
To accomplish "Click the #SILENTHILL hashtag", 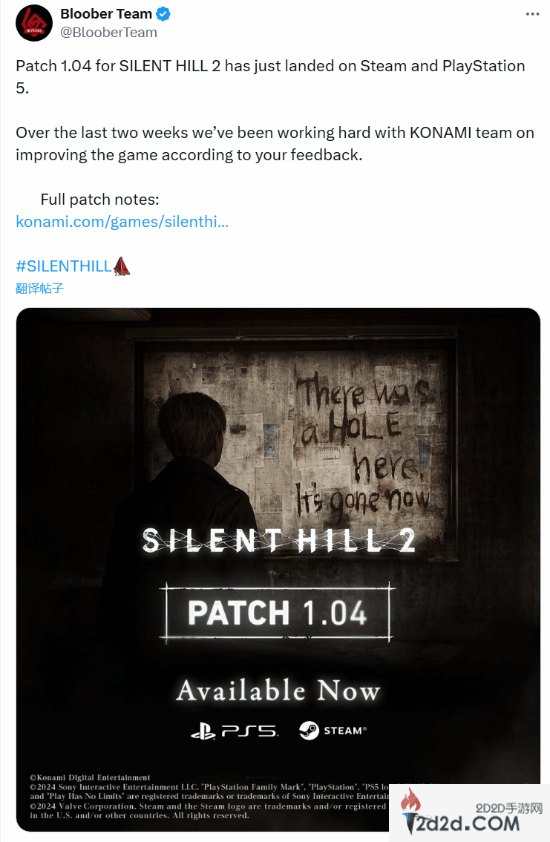I will [63, 266].
